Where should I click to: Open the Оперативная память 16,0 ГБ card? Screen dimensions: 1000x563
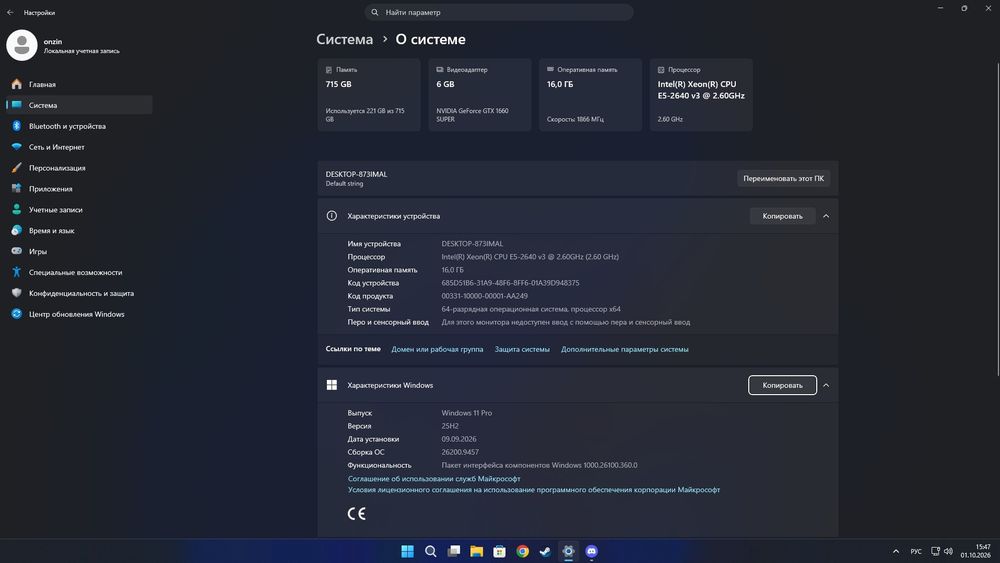pos(590,95)
